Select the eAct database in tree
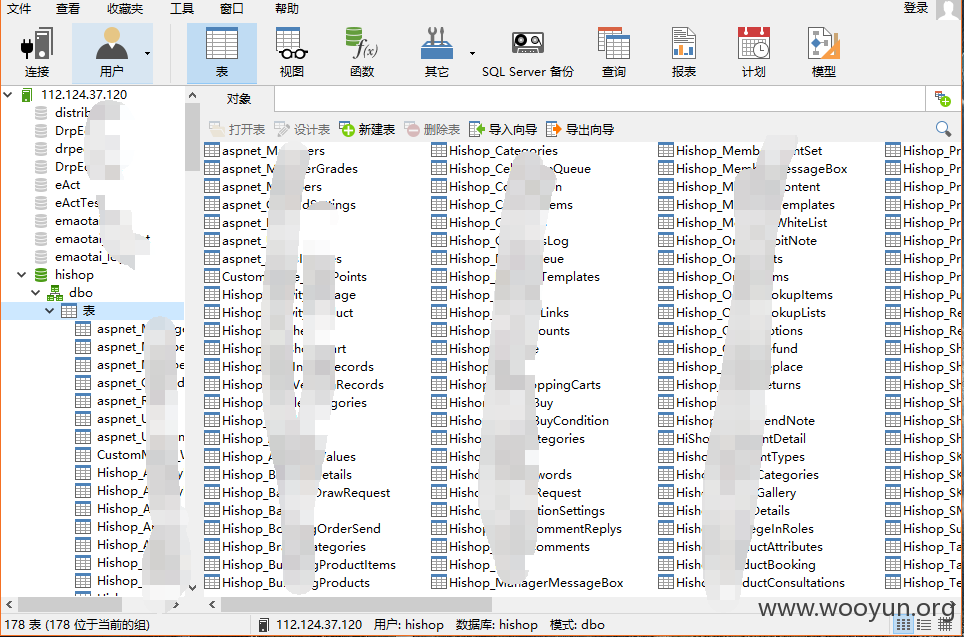Image resolution: width=964 pixels, height=637 pixels. (68, 184)
